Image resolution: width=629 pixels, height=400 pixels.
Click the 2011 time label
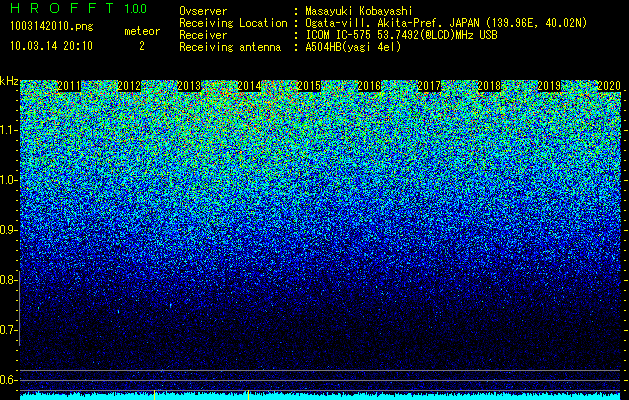69,86
